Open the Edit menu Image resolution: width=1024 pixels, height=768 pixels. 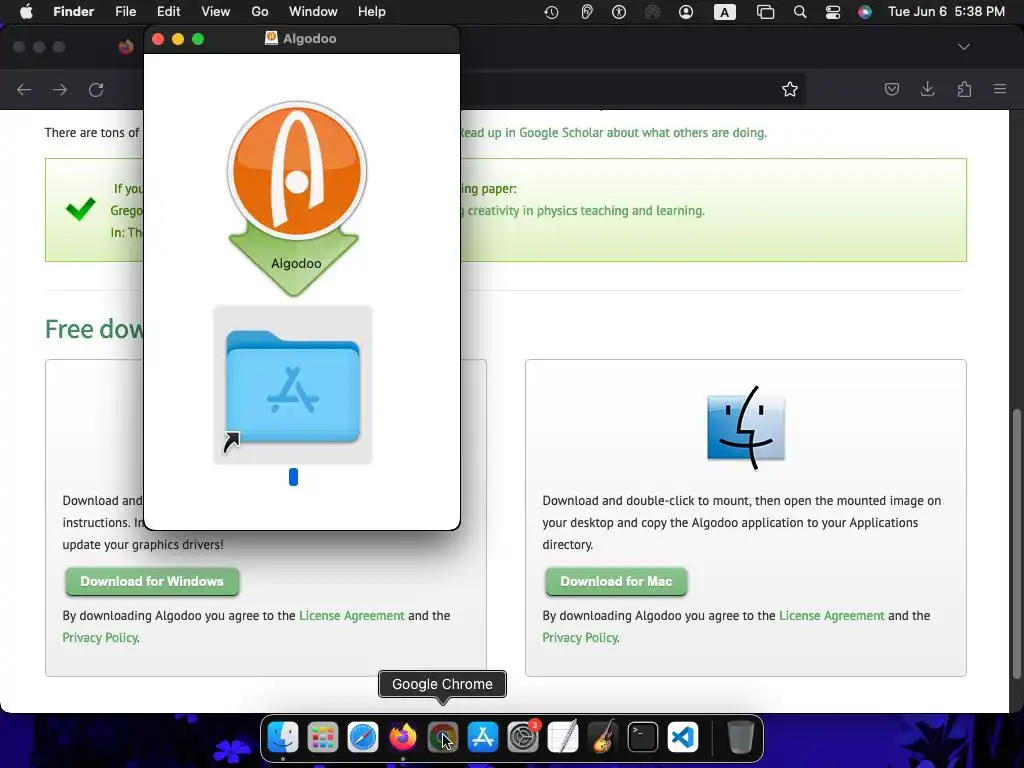[168, 12]
